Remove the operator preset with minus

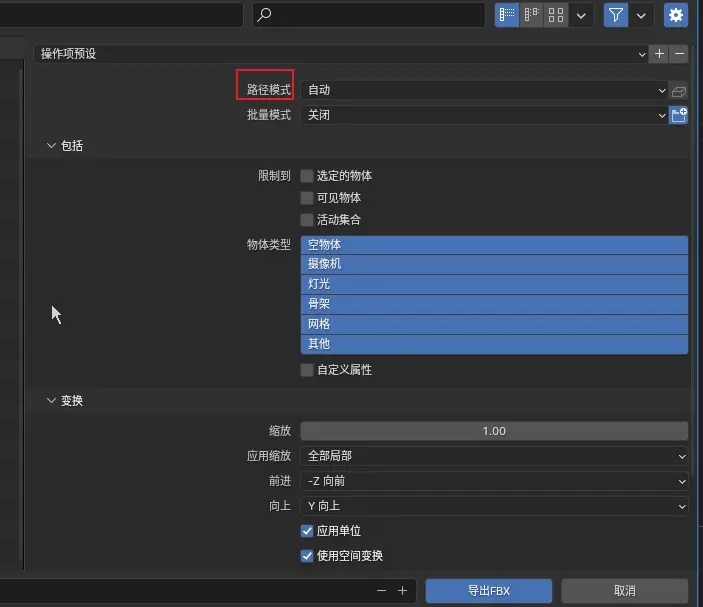point(679,54)
